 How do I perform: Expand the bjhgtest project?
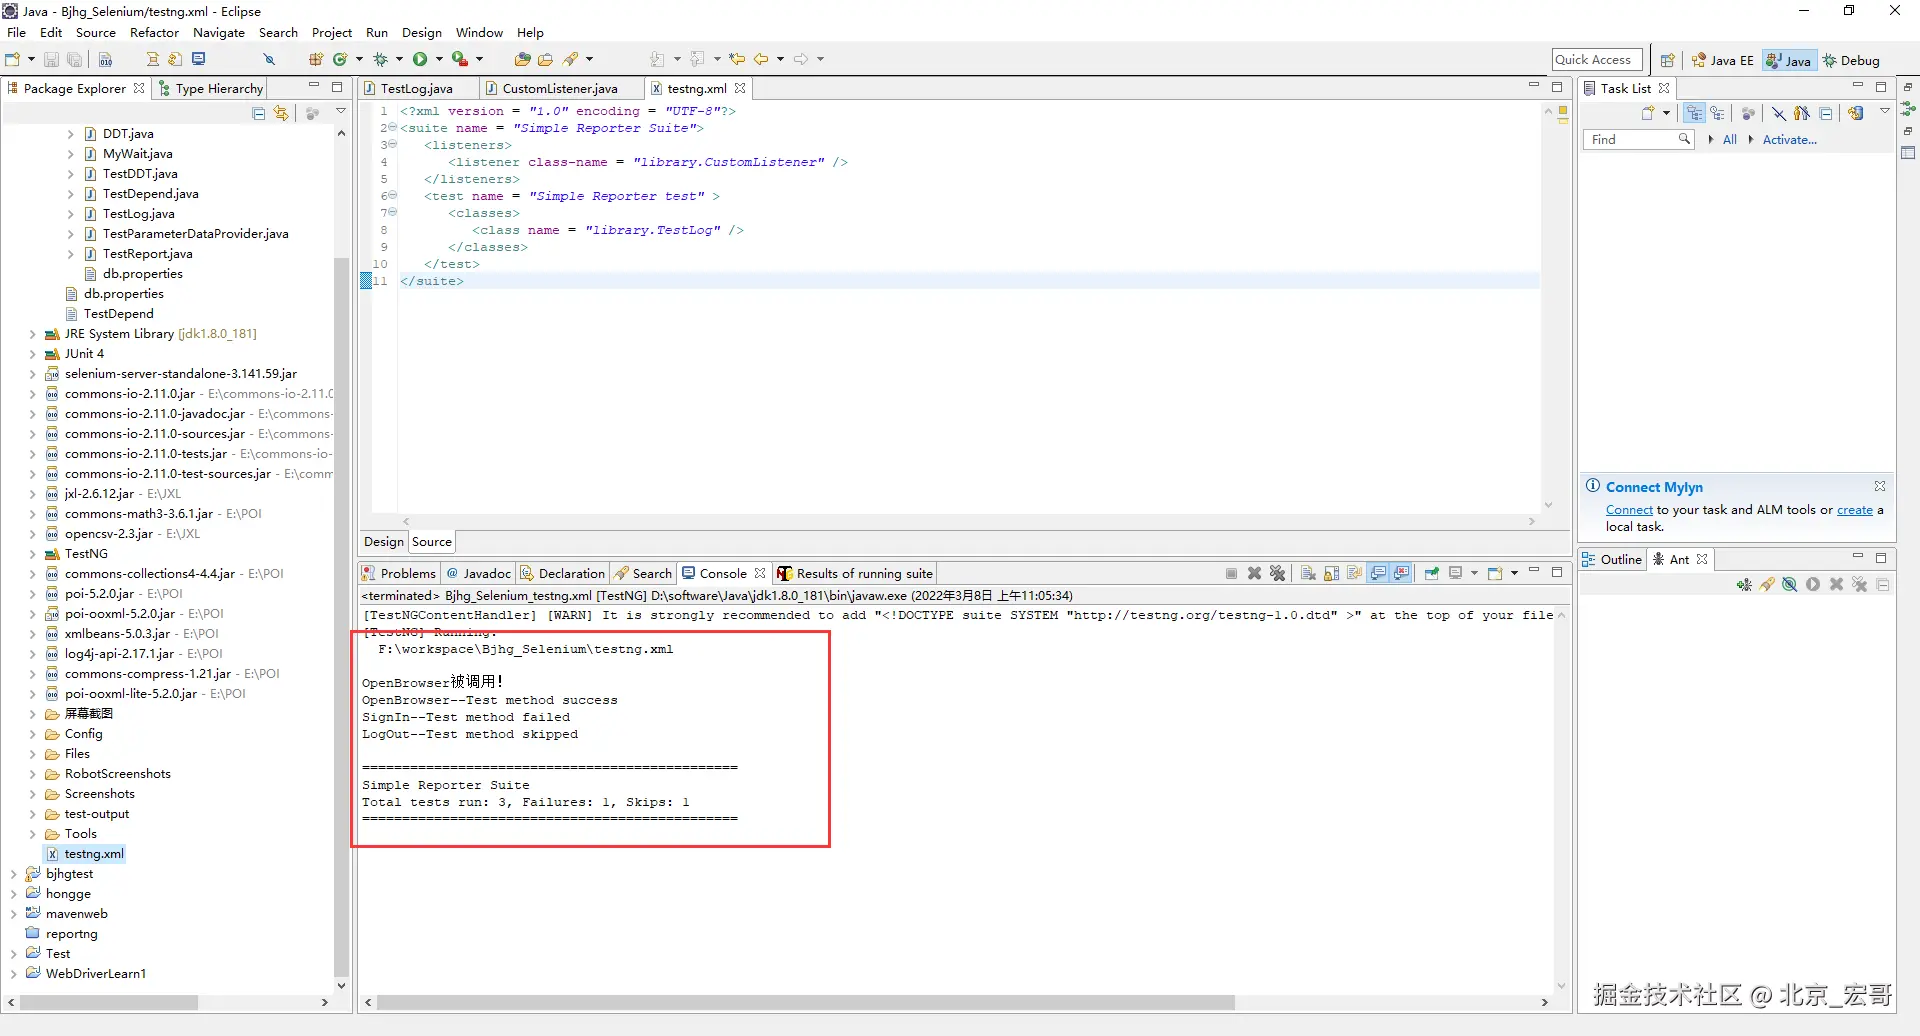pos(14,874)
